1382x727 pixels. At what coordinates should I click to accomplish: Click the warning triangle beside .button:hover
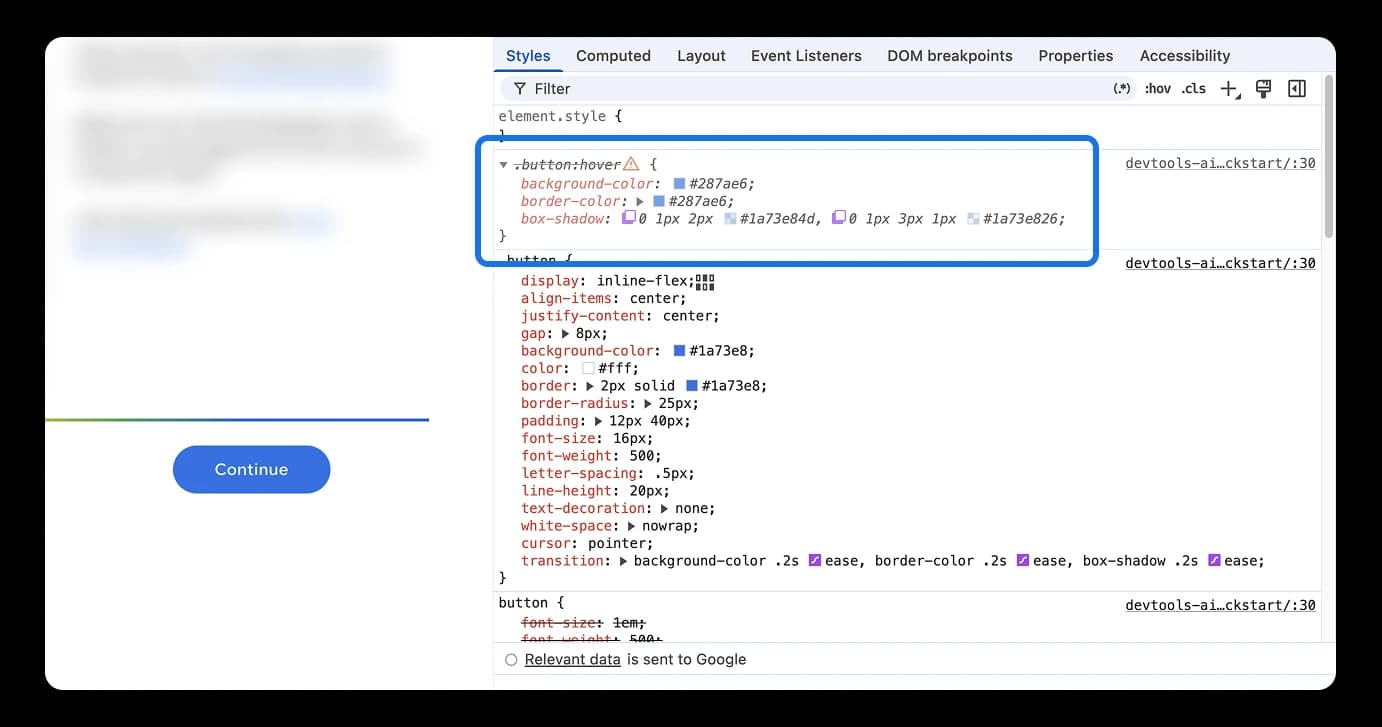pos(631,164)
